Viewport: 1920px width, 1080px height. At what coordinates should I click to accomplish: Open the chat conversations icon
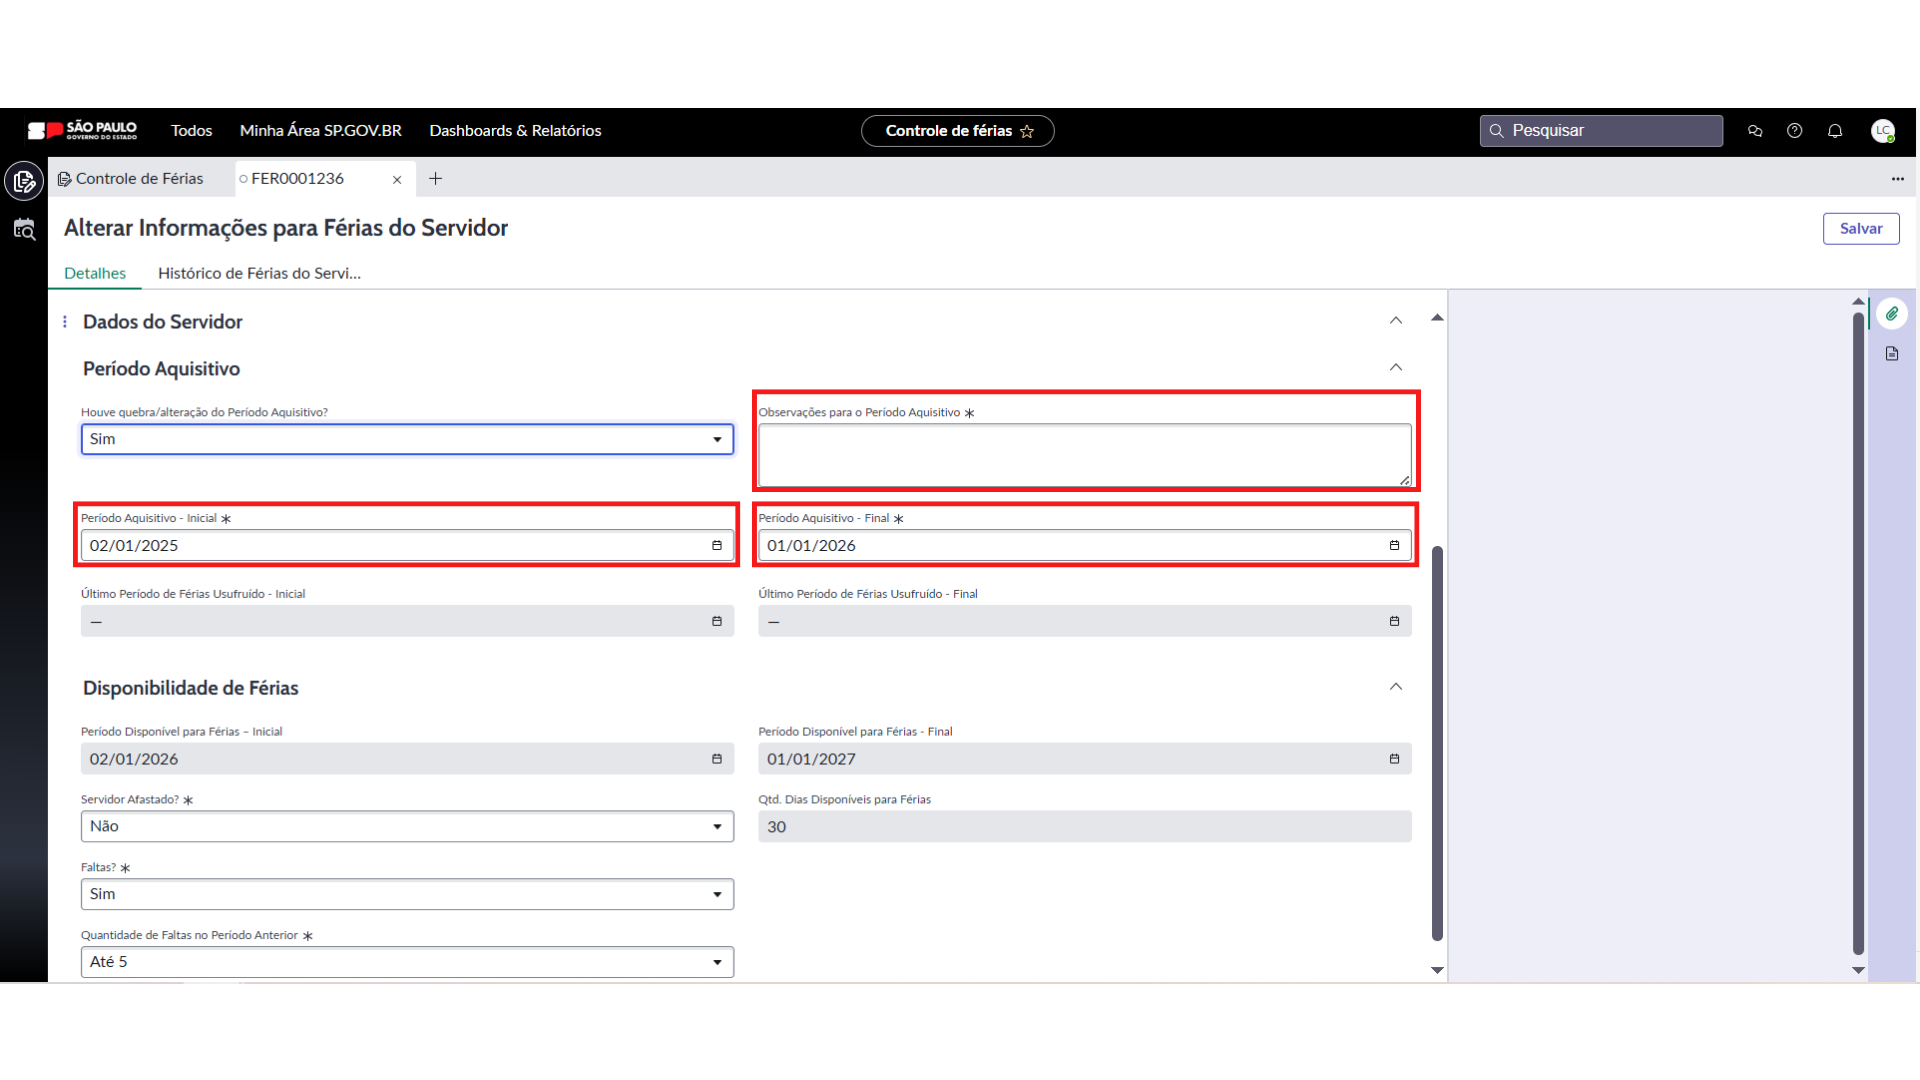[x=1755, y=131]
